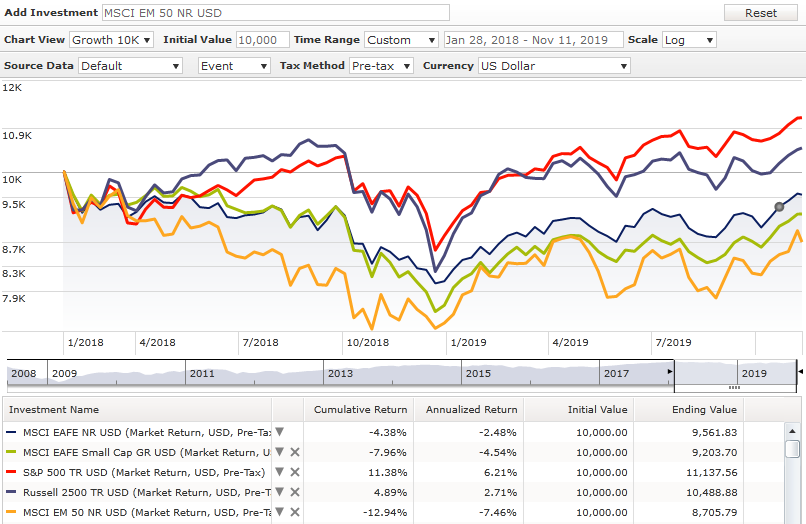The width and height of the screenshot is (806, 524).
Task: Open the Tax Method Pre-tax dropdown
Action: (381, 66)
